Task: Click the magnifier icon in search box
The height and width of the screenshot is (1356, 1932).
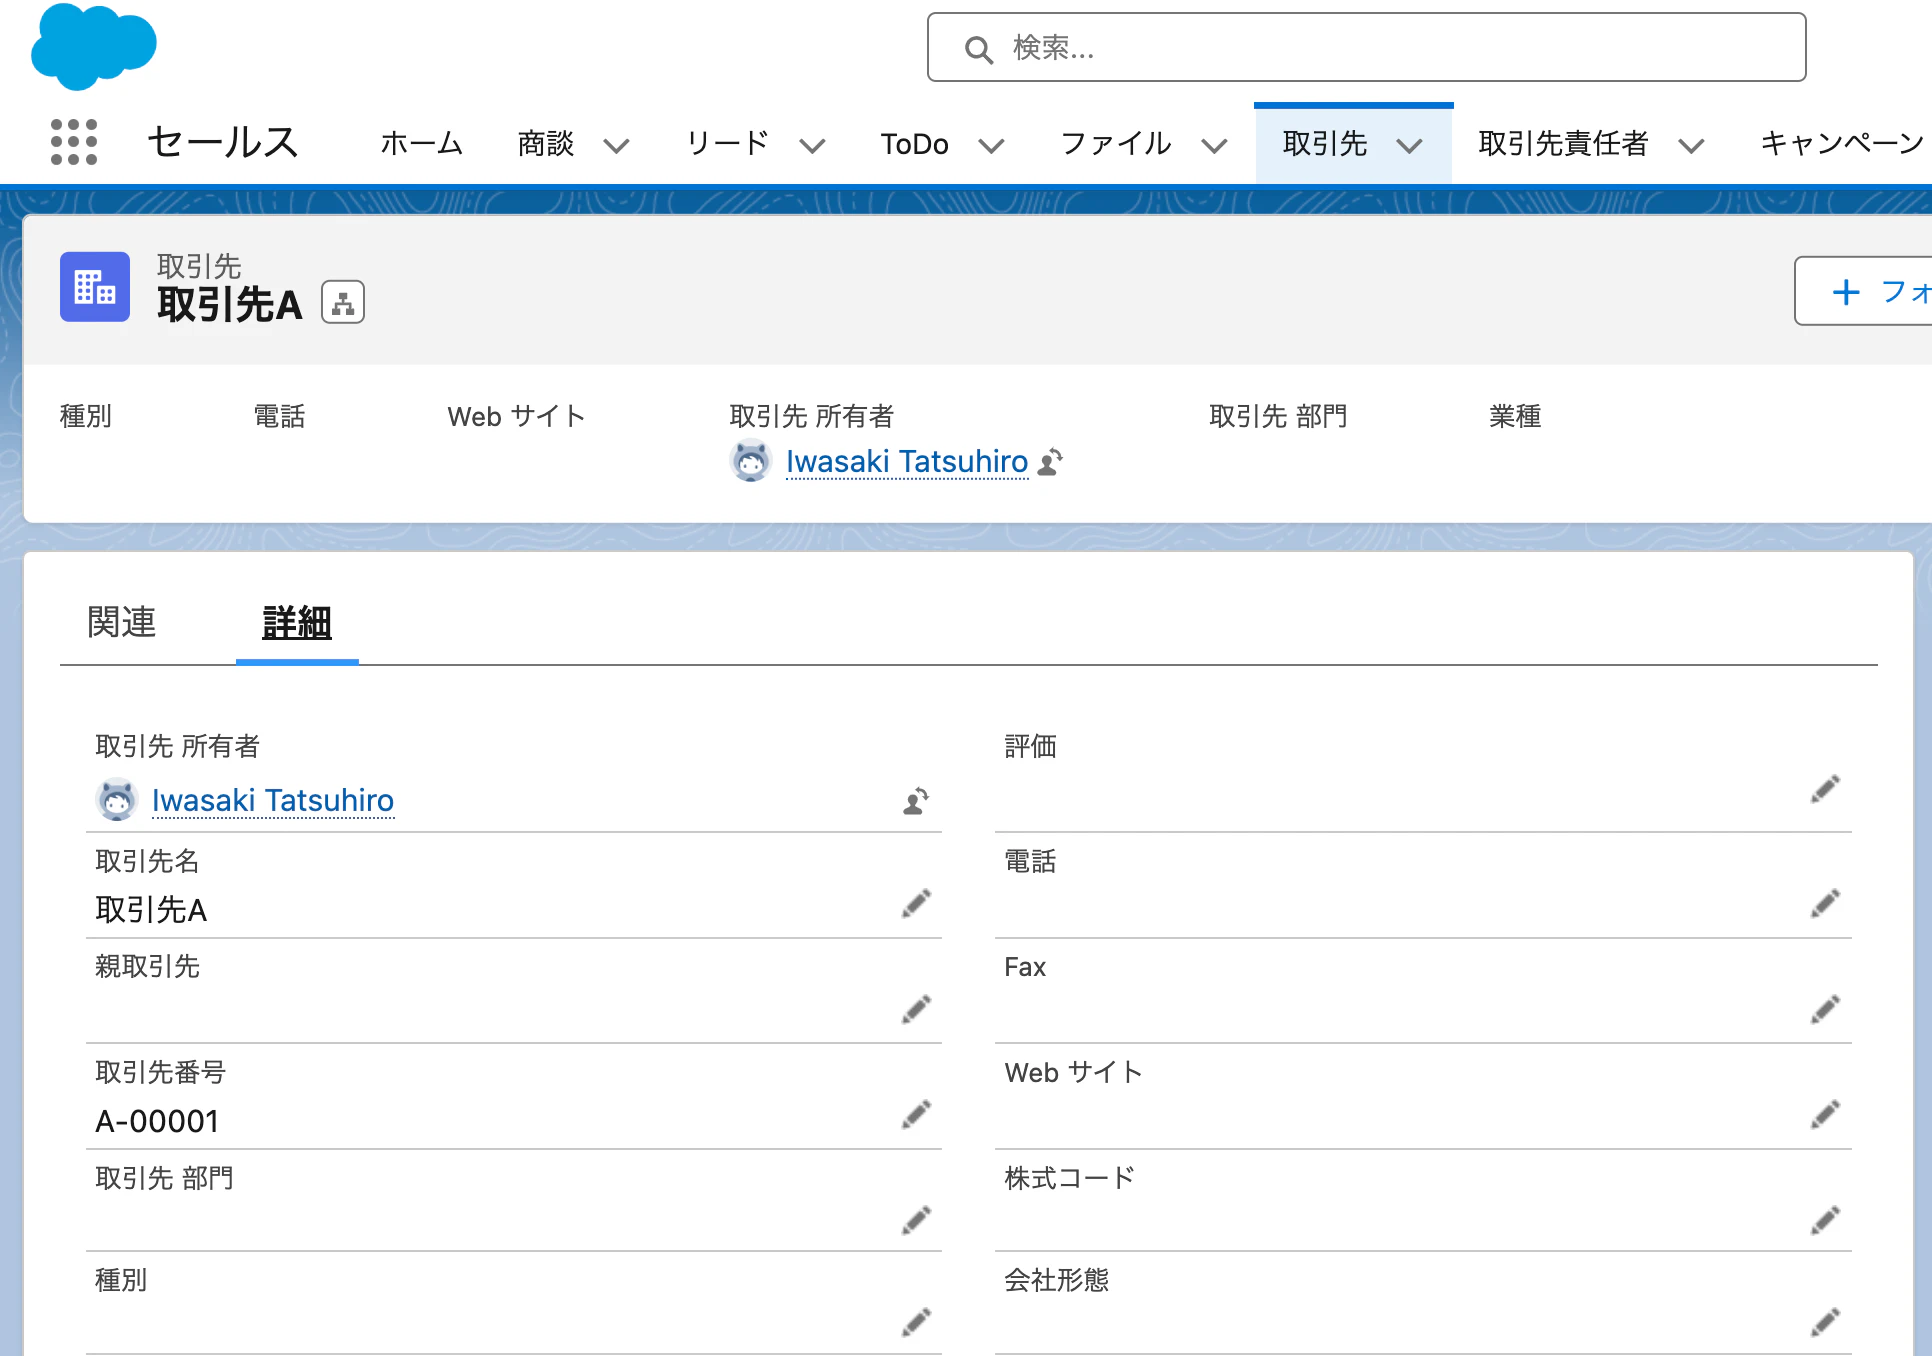Action: point(978,49)
